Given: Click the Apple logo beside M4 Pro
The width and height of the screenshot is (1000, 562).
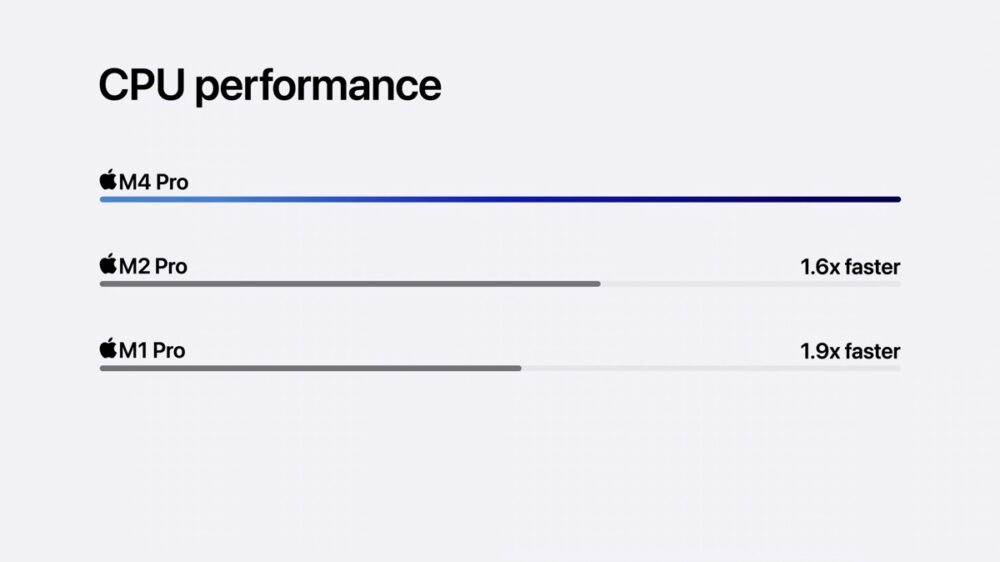Looking at the screenshot, I should 108,181.
